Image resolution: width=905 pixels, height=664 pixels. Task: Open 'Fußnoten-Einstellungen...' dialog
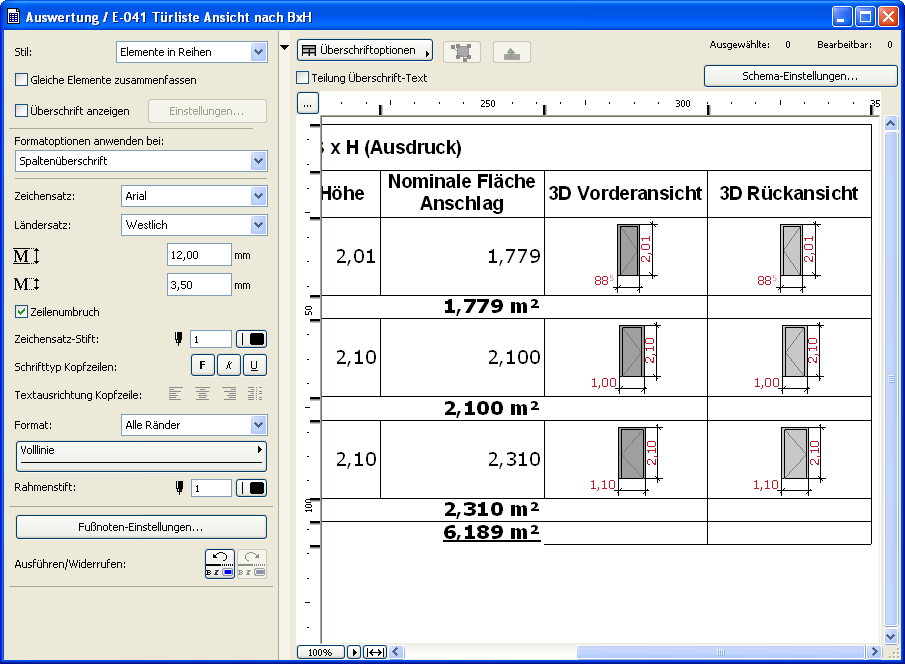(141, 526)
